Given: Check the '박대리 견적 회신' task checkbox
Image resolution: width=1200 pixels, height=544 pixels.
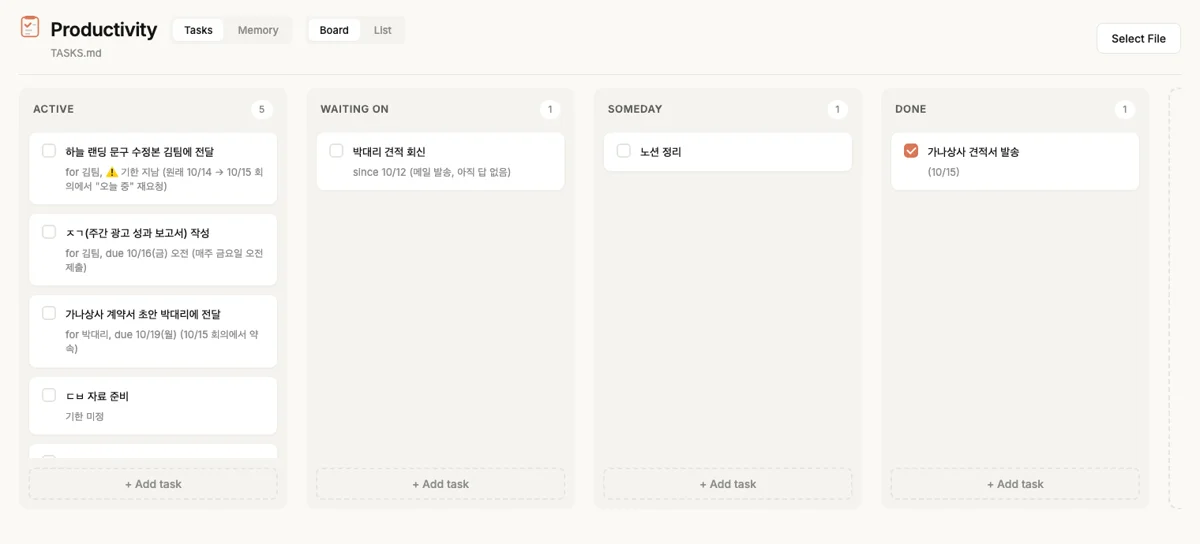Looking at the screenshot, I should point(336,151).
